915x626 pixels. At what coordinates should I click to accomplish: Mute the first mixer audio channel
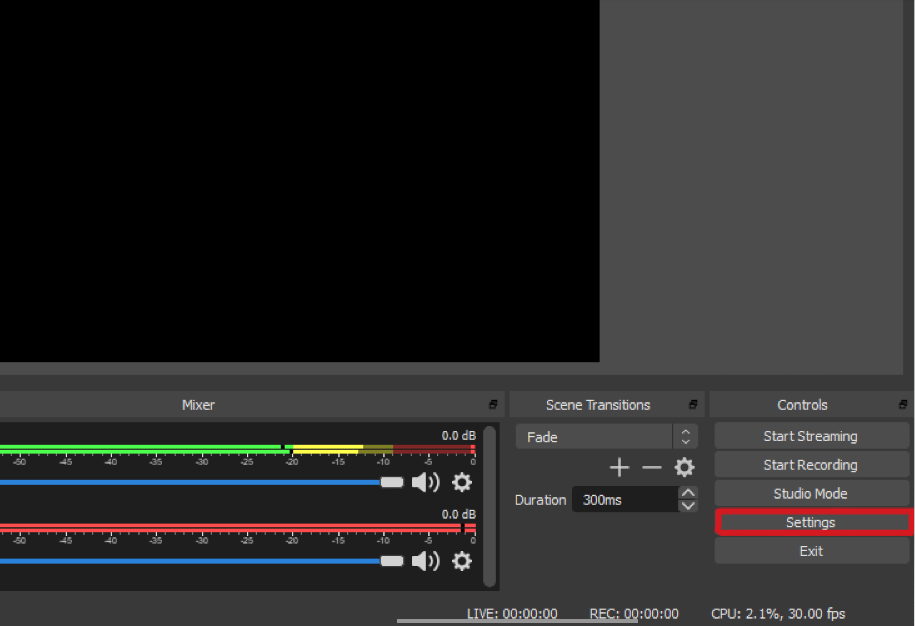(425, 482)
